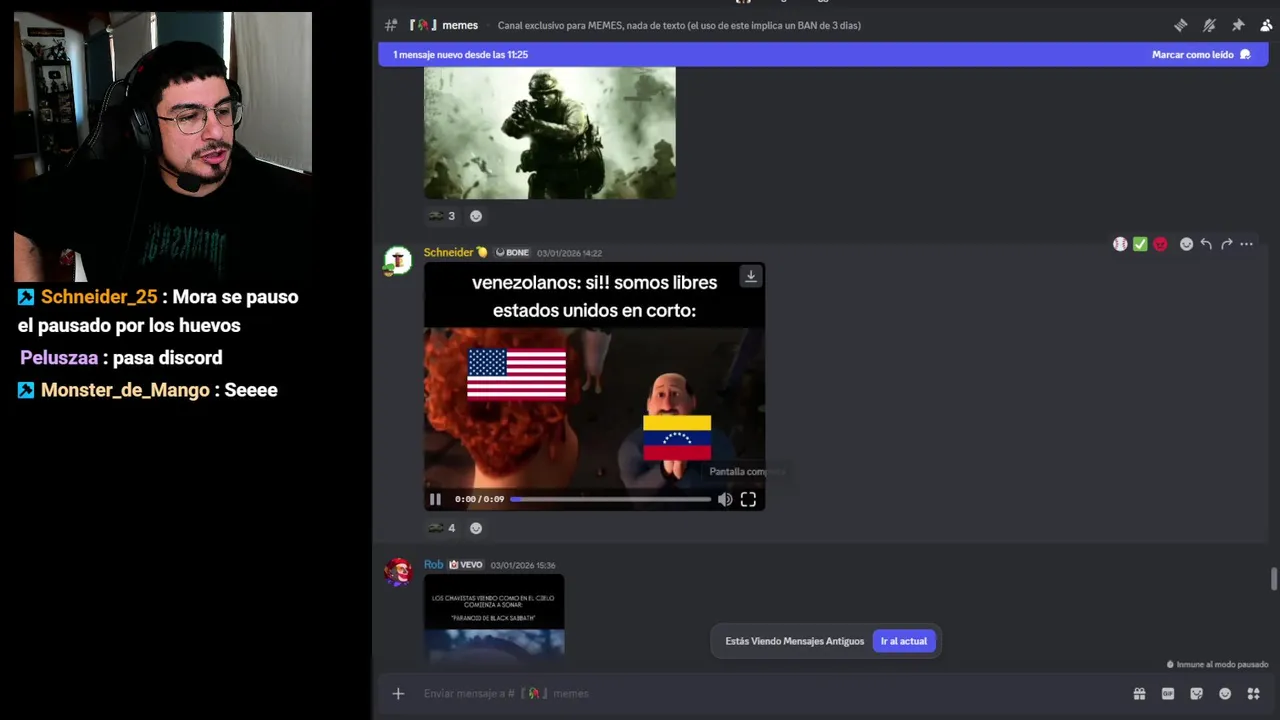Forward Schneider's message arrow
1280x720 pixels.
[1226, 244]
